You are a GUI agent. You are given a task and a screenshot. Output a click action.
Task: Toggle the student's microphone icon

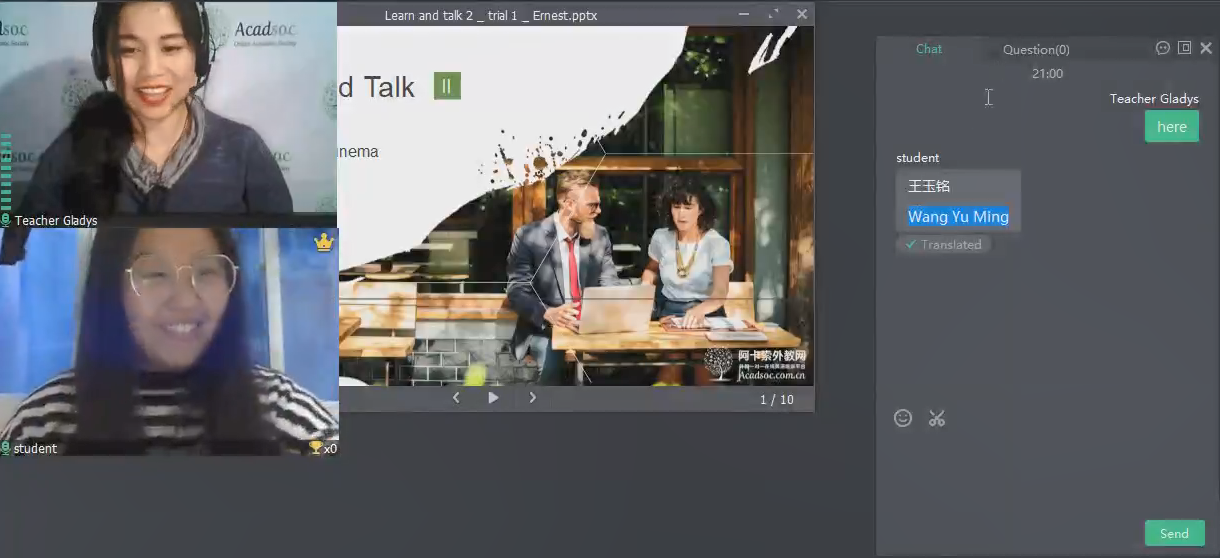click(6, 448)
